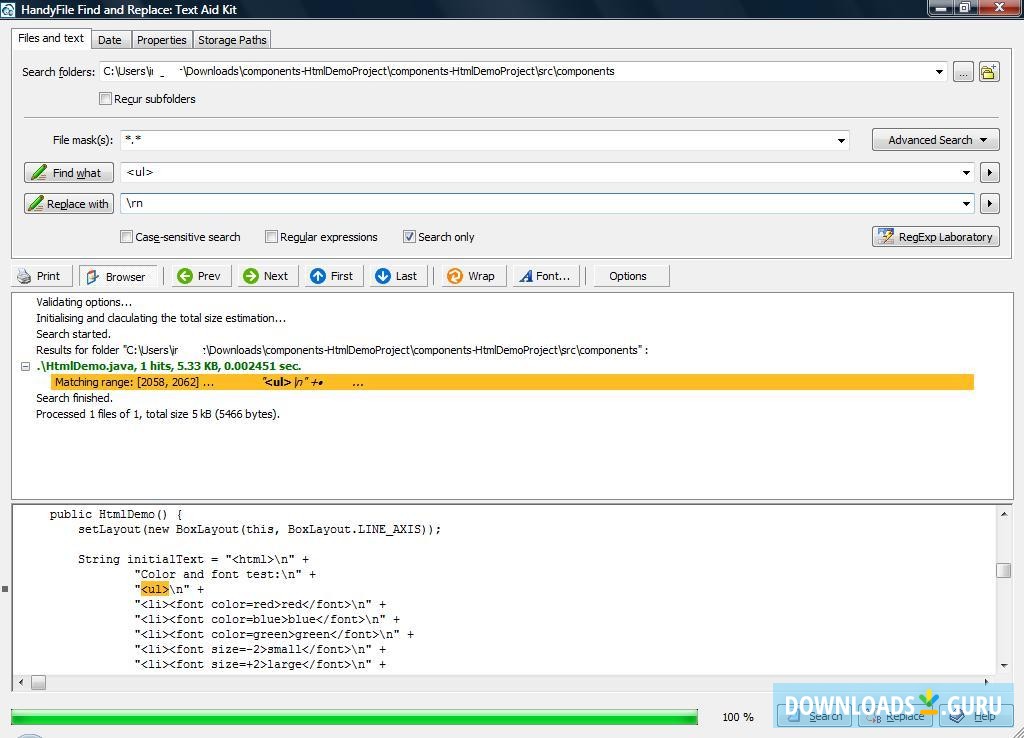Enable Wrap navigation
The width and height of the screenshot is (1024, 738).
pyautogui.click(x=471, y=275)
